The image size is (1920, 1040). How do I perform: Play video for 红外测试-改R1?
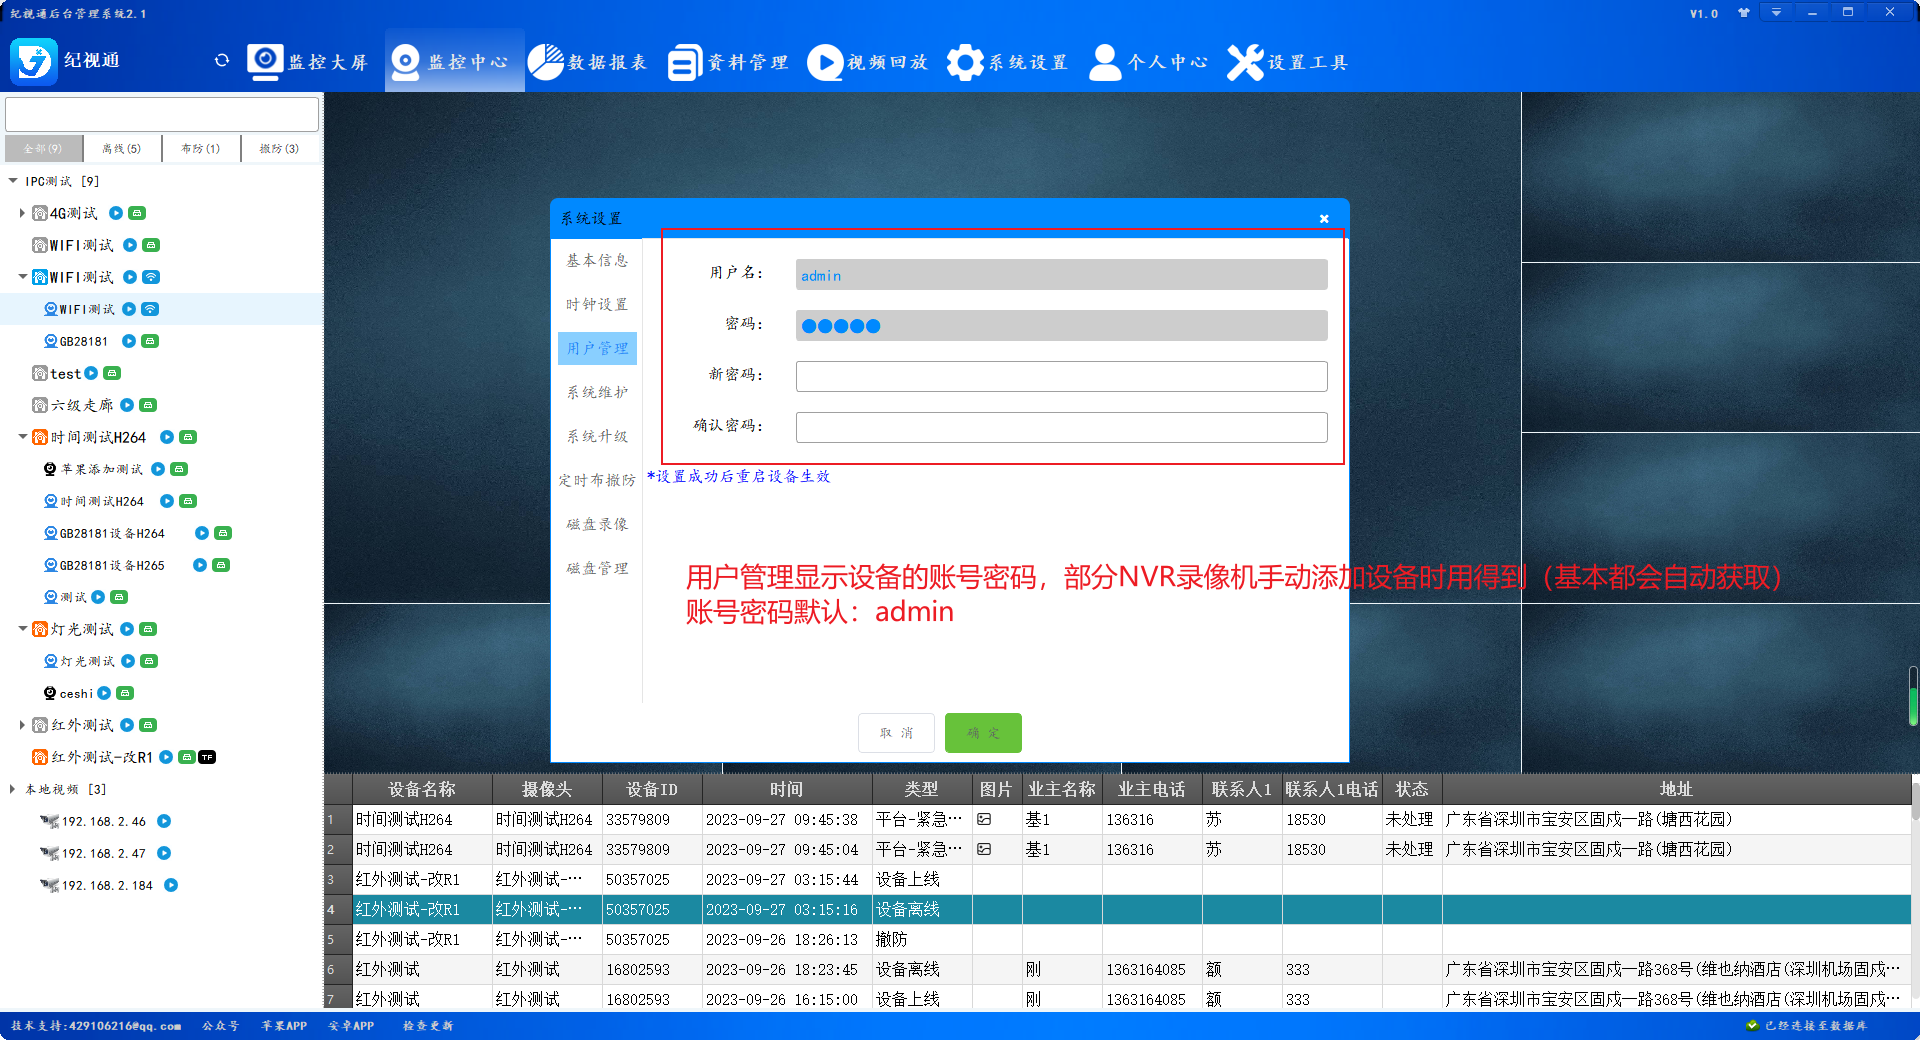tap(166, 757)
